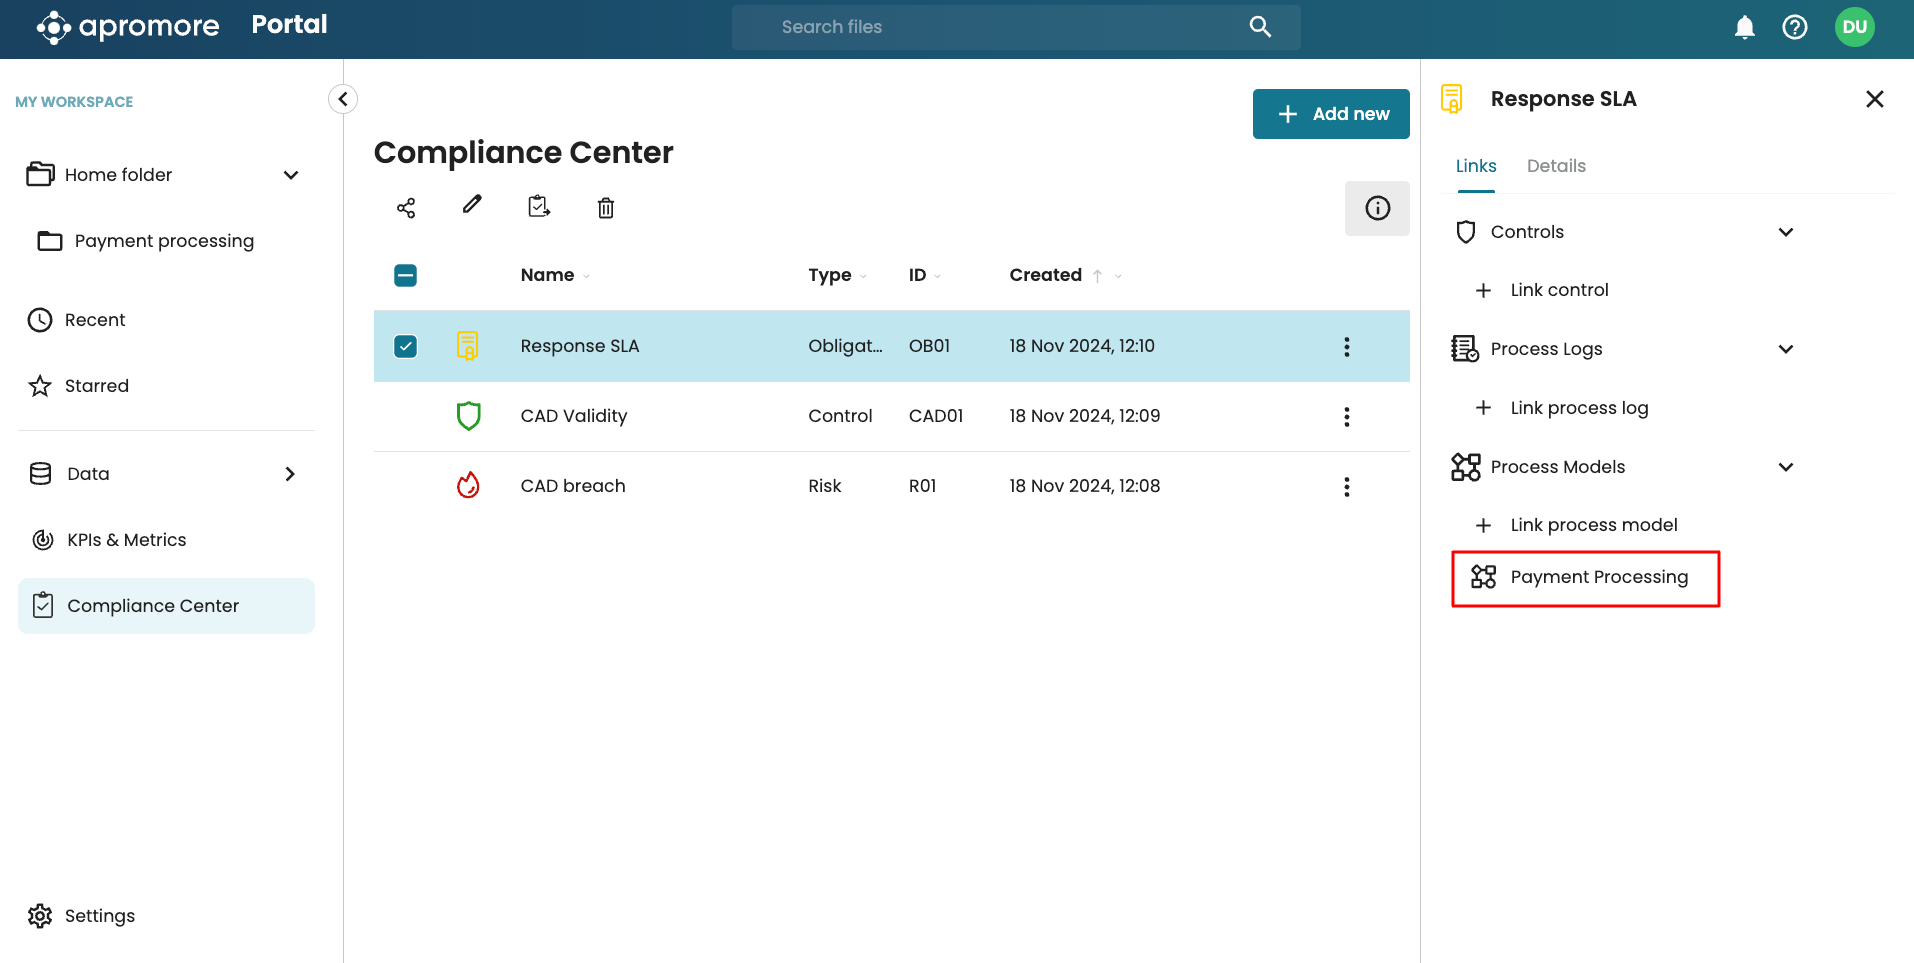Toggle the info panel button
This screenshot has width=1914, height=963.
[1377, 208]
